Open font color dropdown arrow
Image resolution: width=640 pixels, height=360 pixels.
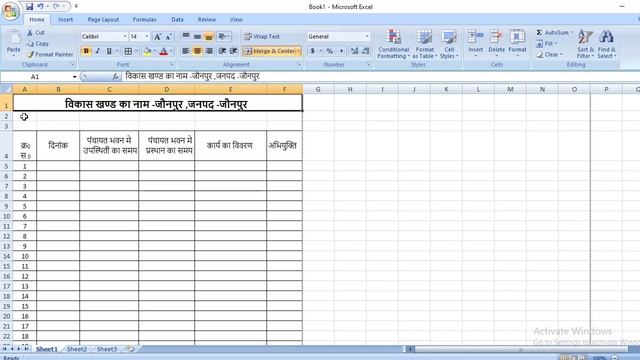click(171, 51)
